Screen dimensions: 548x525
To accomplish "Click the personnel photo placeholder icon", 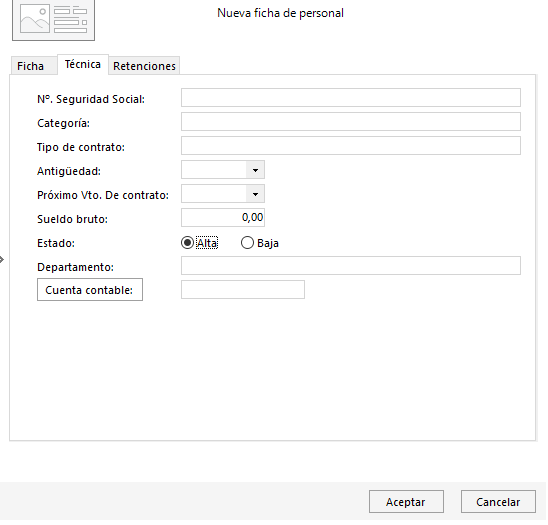I will 53,20.
